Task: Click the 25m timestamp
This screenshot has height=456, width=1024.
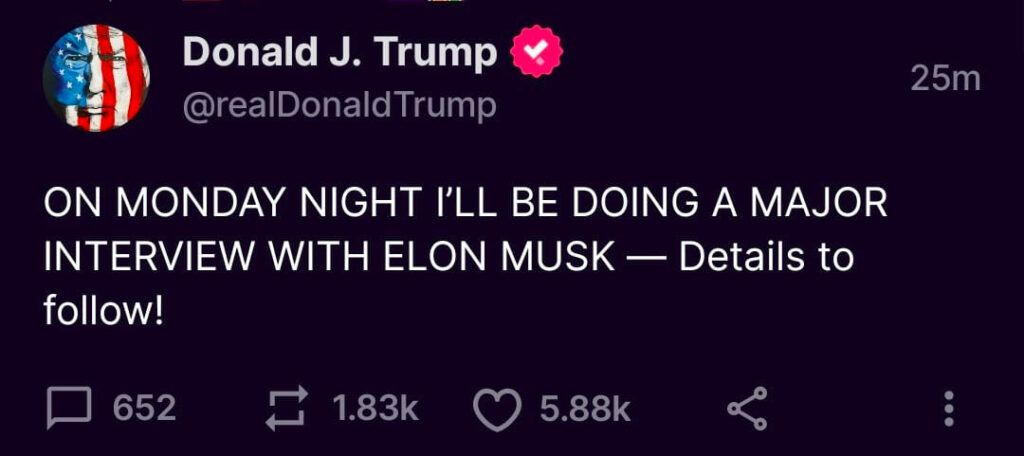Action: coord(945,79)
